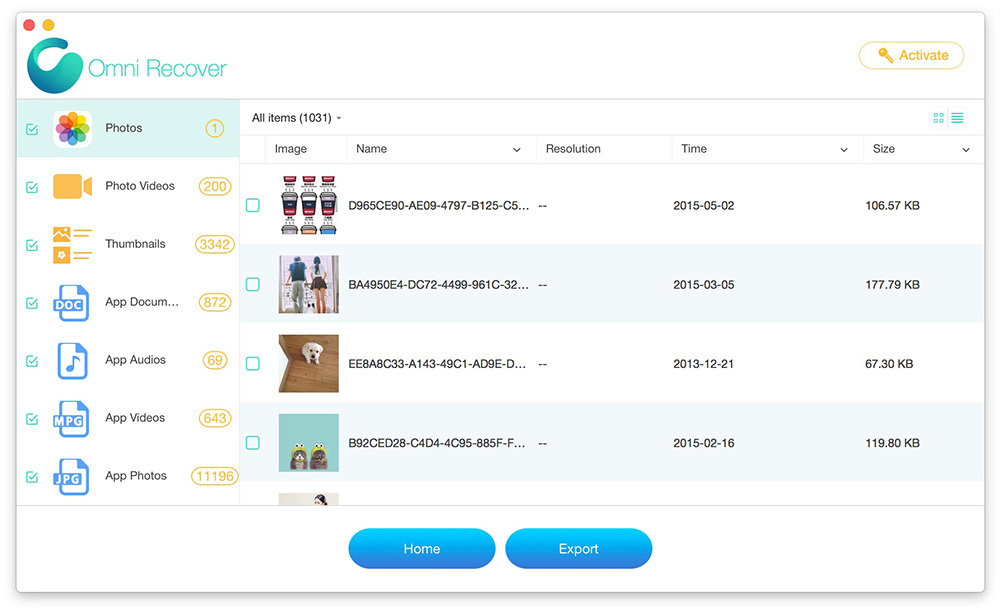Click the JPG App Photos icon
This screenshot has height=613, width=1001.
click(70, 477)
